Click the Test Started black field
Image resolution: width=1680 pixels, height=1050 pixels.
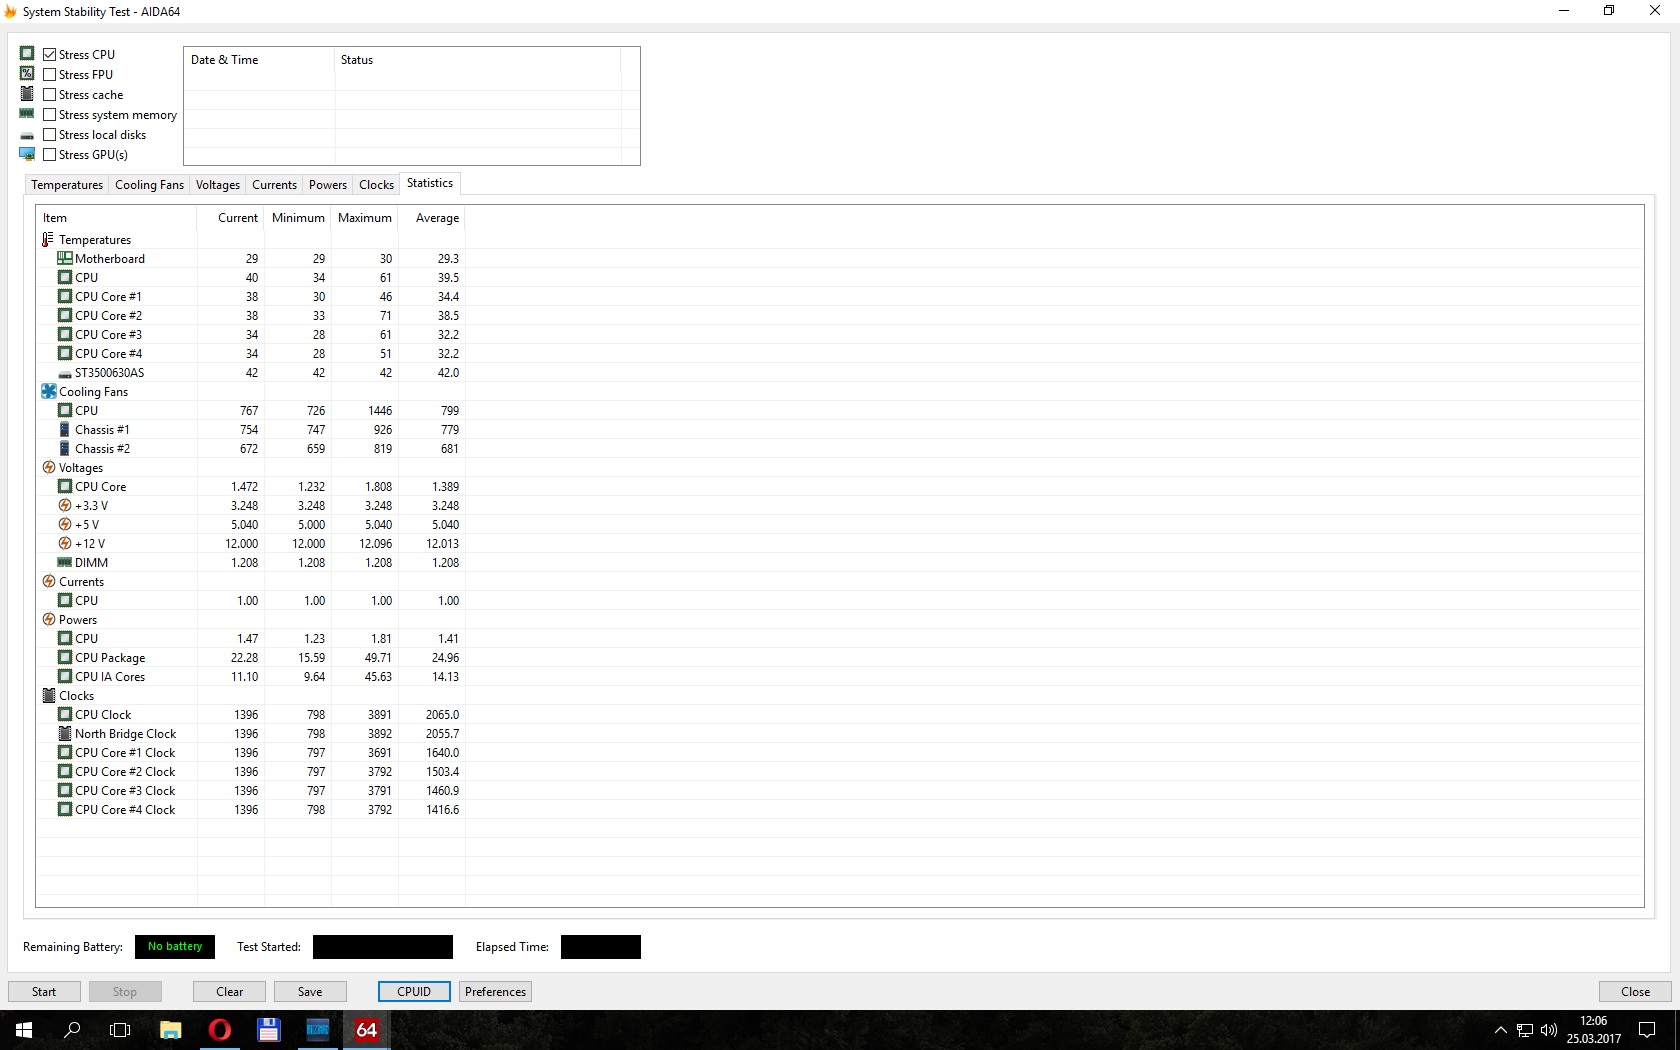[x=383, y=947]
